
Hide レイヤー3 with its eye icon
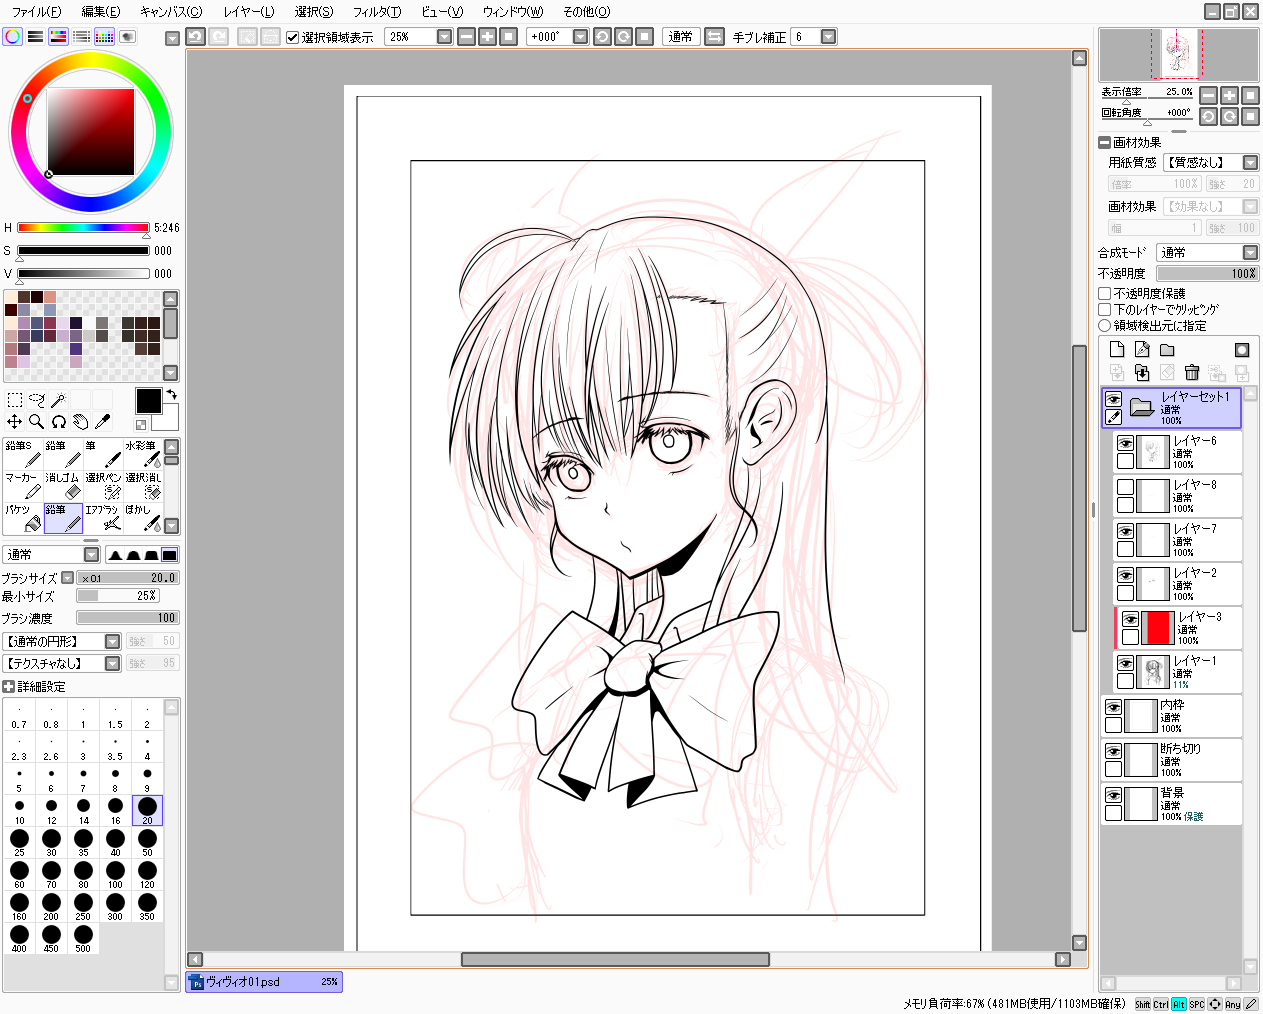point(1130,619)
